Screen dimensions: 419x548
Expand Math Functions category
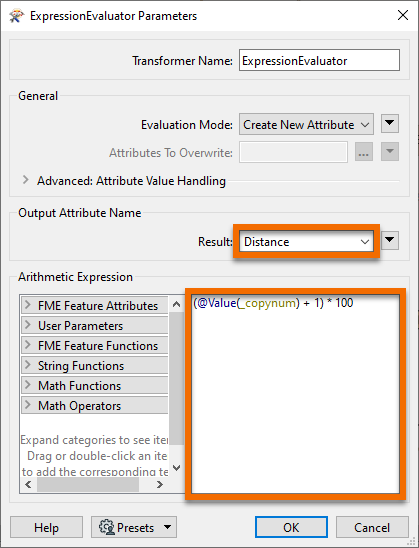(94, 385)
